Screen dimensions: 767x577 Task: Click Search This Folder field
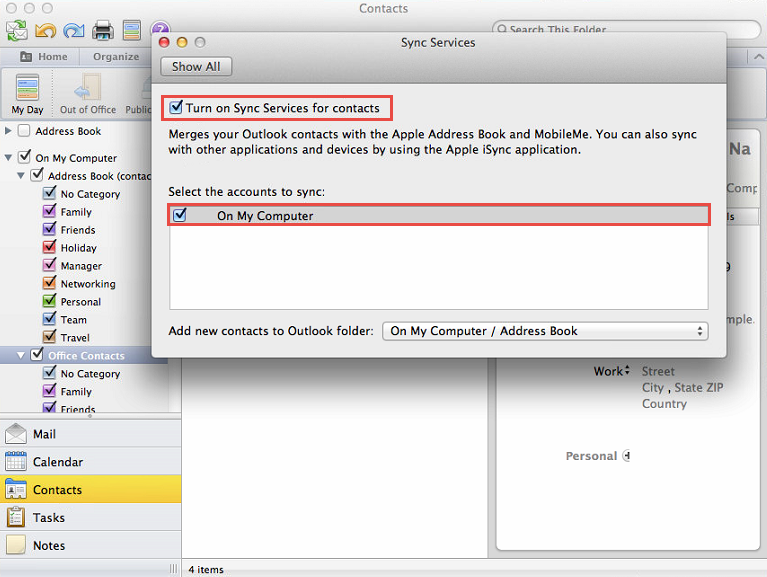pos(626,29)
